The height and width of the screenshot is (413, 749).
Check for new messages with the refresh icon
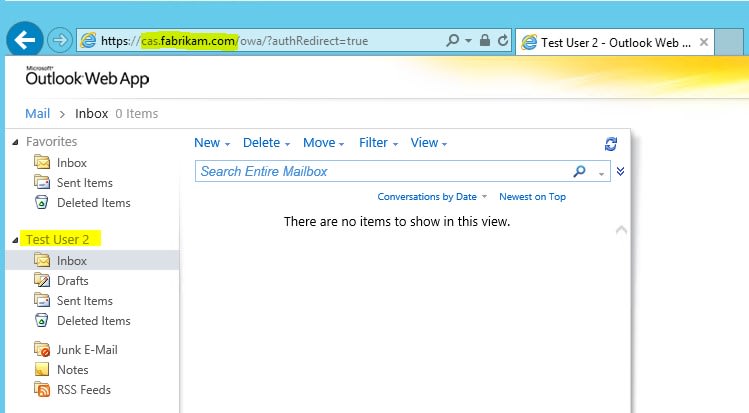pos(611,144)
